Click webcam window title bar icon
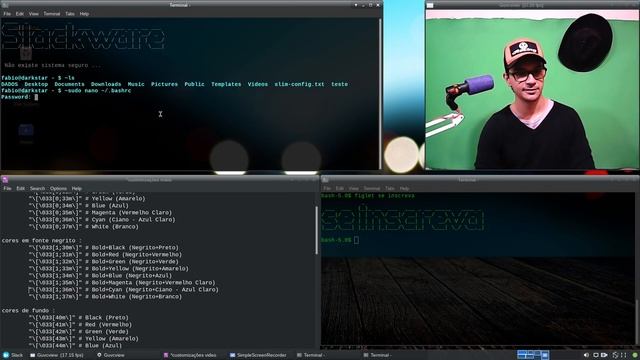Screen dimensions: 640x360 [x=430, y=5]
